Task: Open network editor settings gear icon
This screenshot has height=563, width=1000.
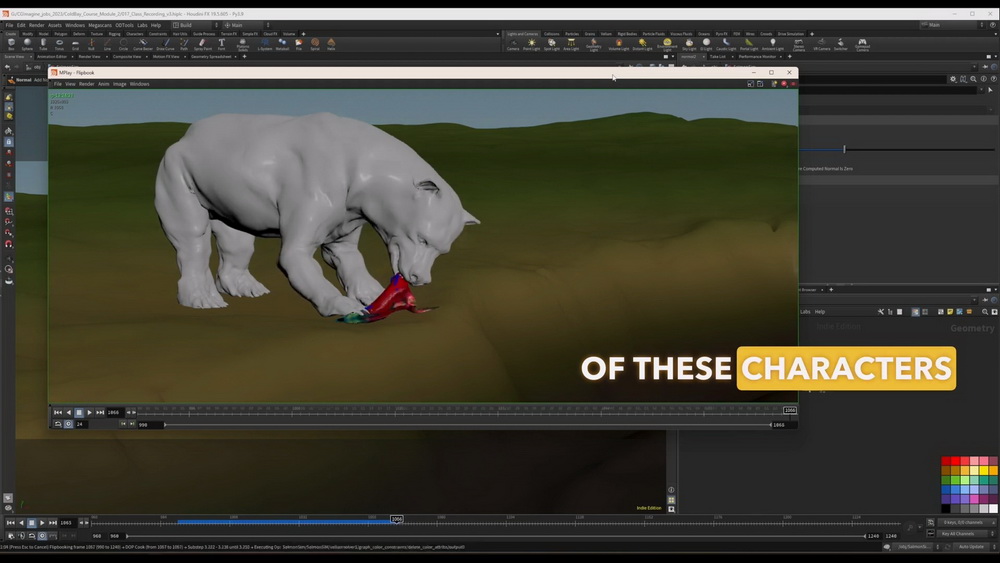Action: pyautogui.click(x=953, y=79)
